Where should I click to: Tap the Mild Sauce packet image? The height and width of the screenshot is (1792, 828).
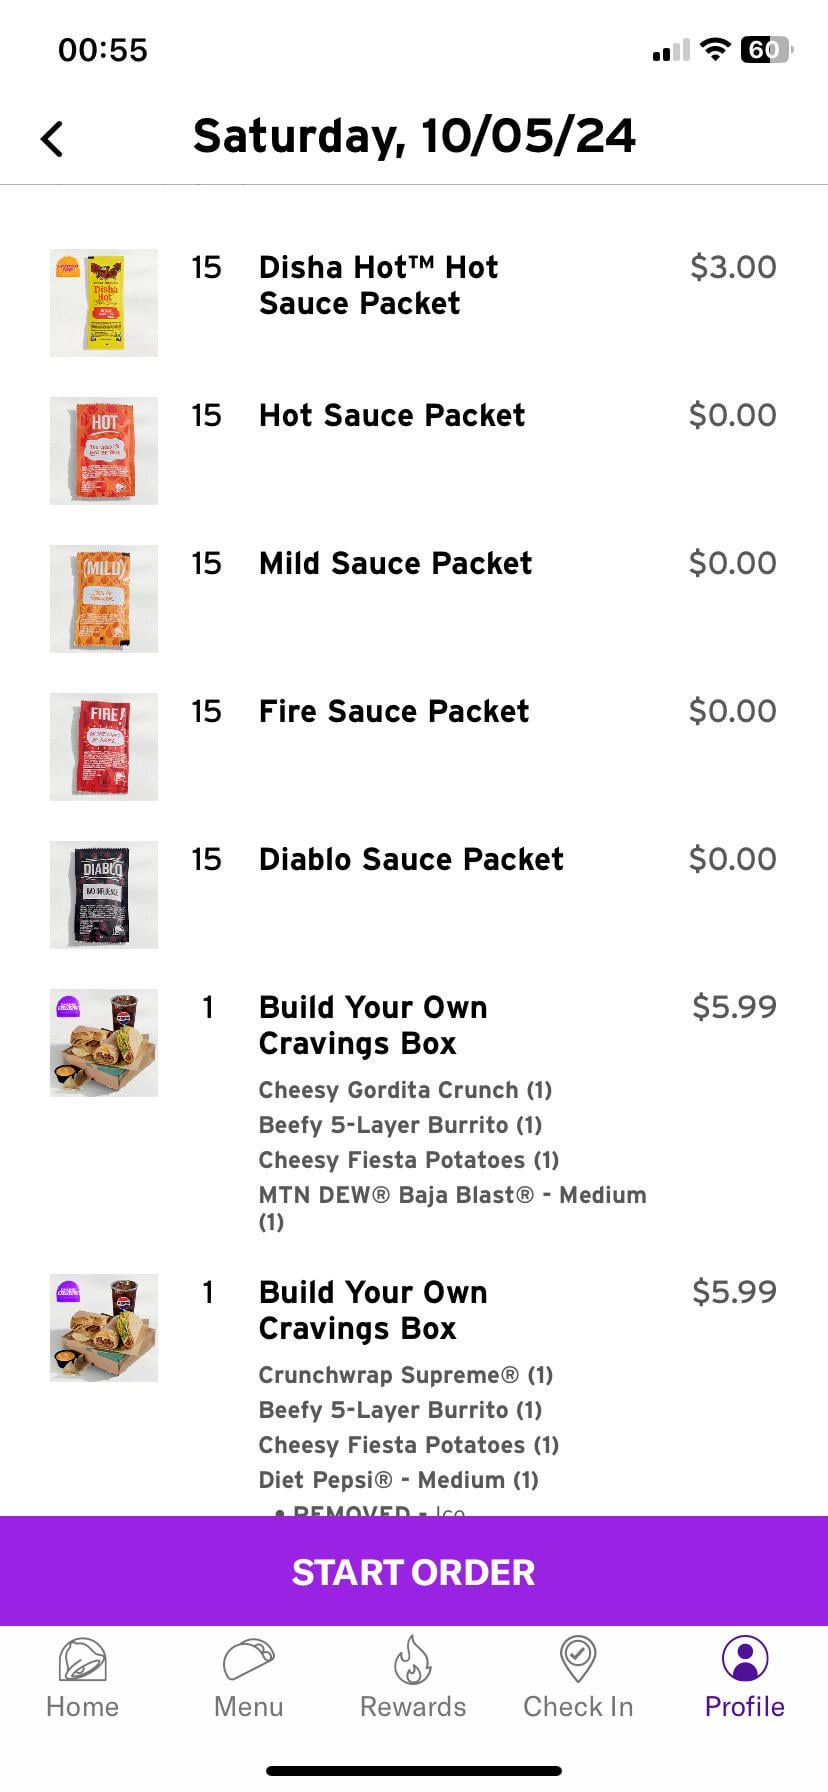[x=104, y=599]
